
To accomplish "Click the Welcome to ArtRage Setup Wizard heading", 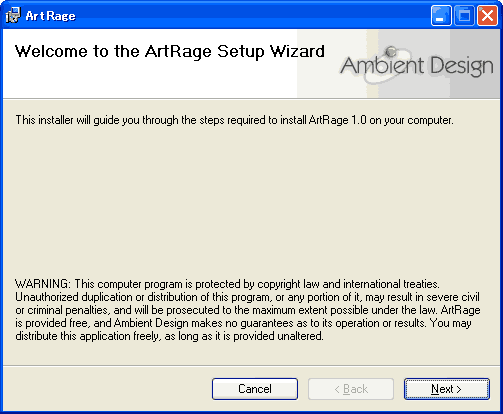I will tap(170, 52).
